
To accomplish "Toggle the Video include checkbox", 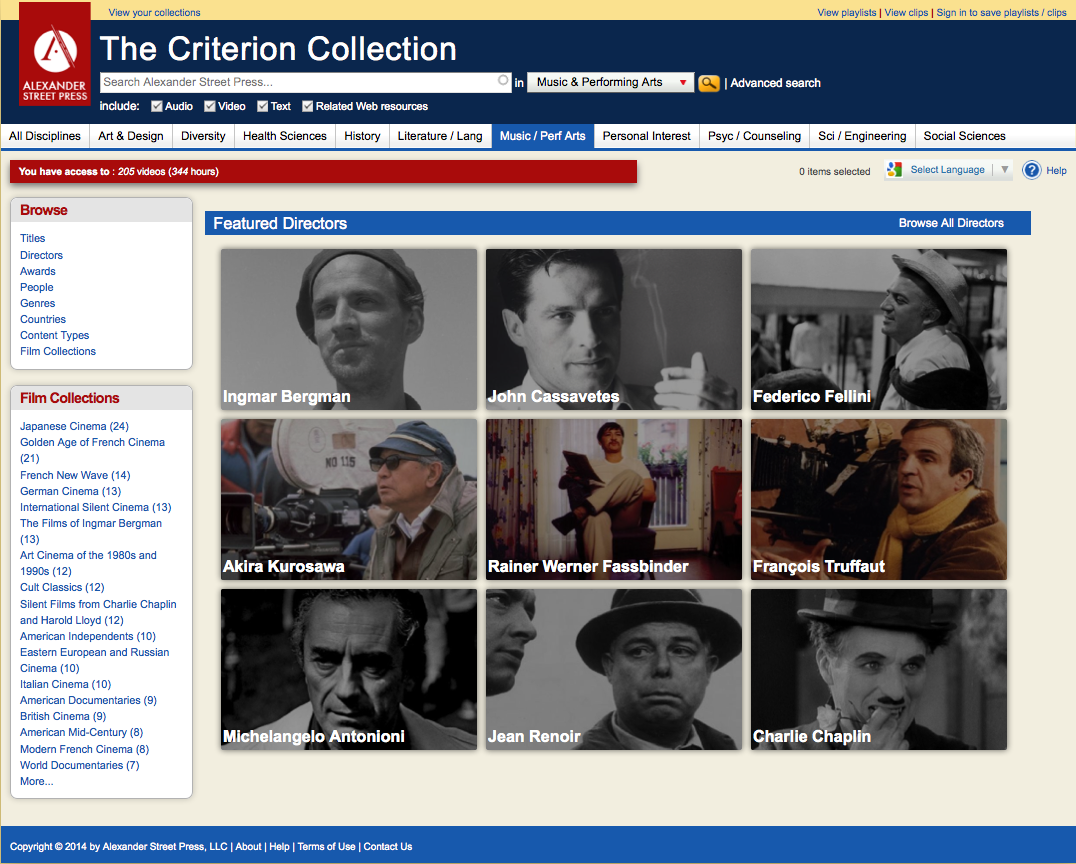I will [x=210, y=106].
